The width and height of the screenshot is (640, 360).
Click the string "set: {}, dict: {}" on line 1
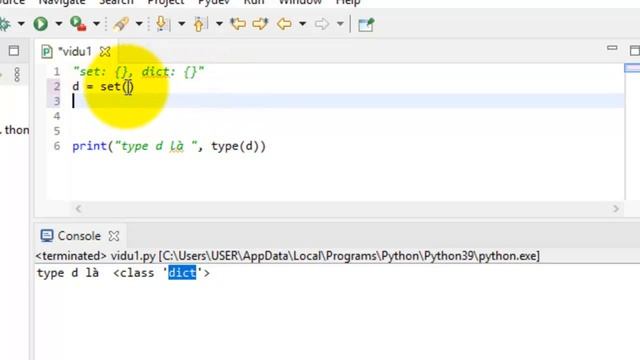point(138,72)
